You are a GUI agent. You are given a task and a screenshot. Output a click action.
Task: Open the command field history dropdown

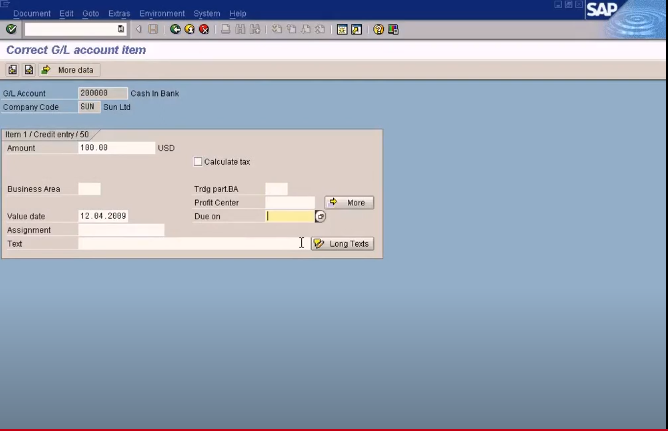121,29
